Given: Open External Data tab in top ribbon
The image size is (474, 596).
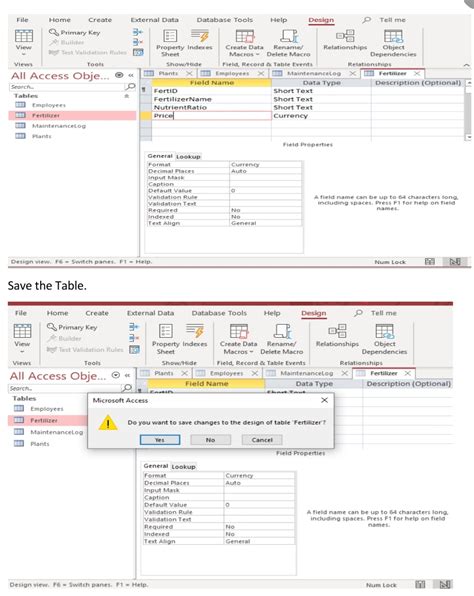Looking at the screenshot, I should [x=154, y=20].
